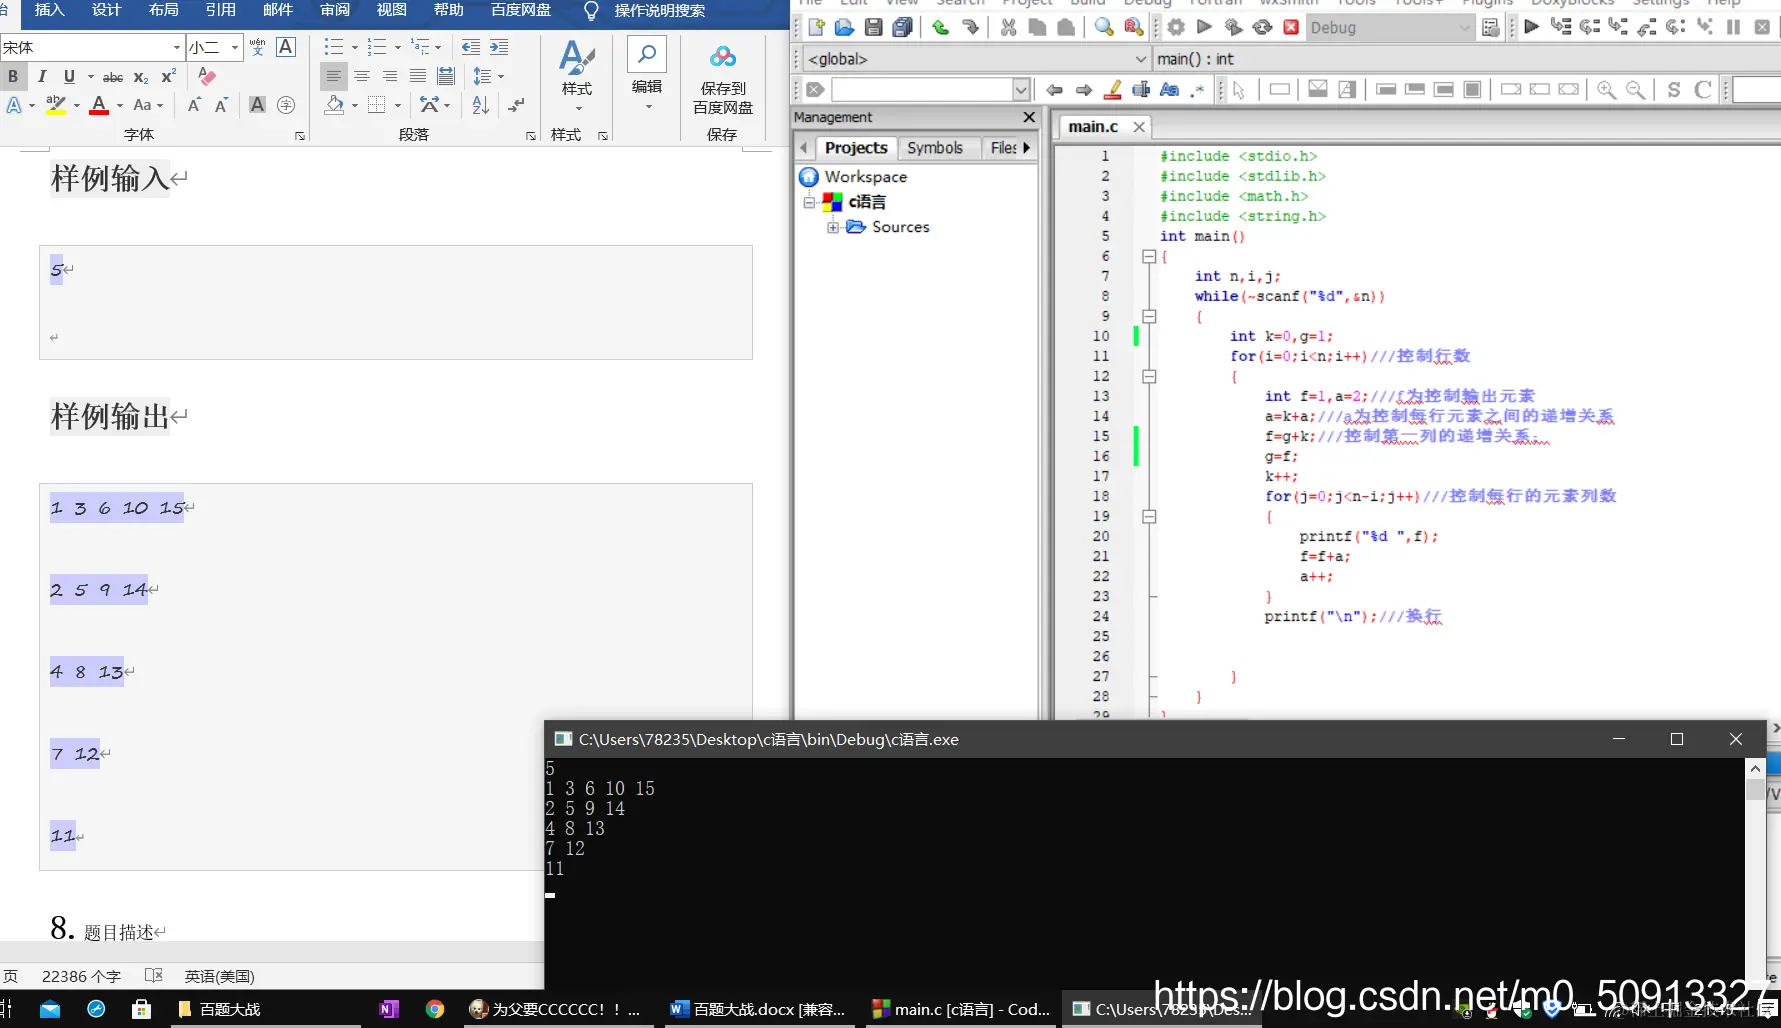This screenshot has width=1781, height=1028.
Task: Collapse code fold at line 6
Action: [1149, 256]
